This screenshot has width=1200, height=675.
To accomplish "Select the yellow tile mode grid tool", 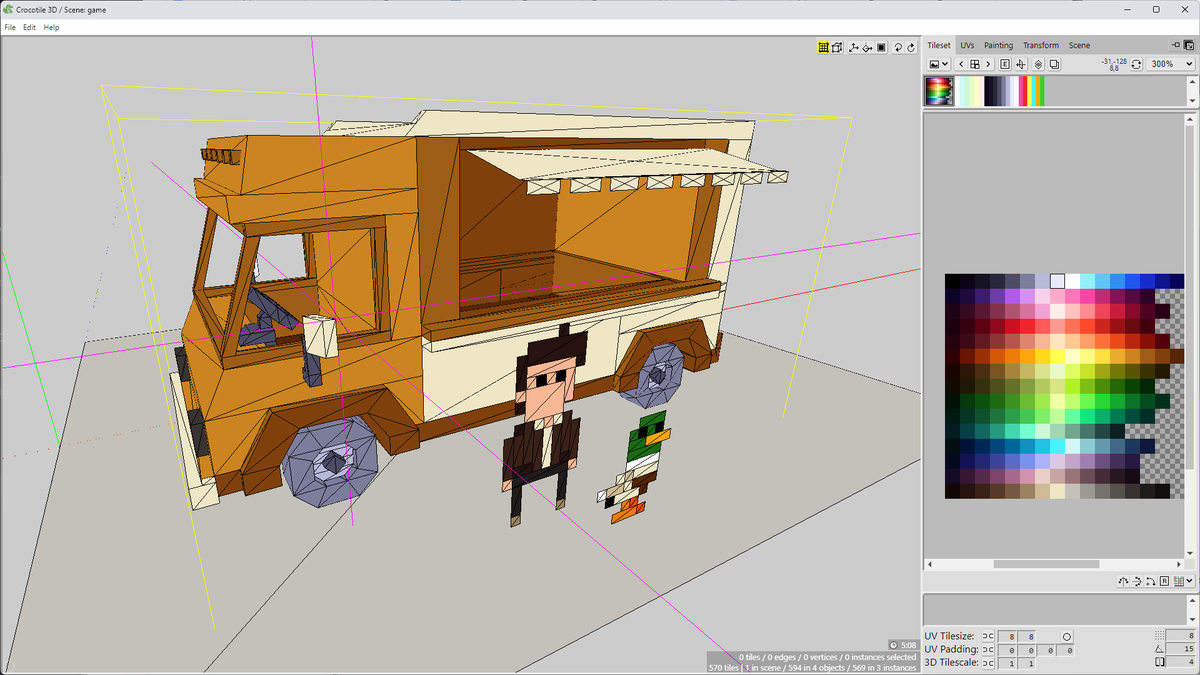I will tap(823, 47).
